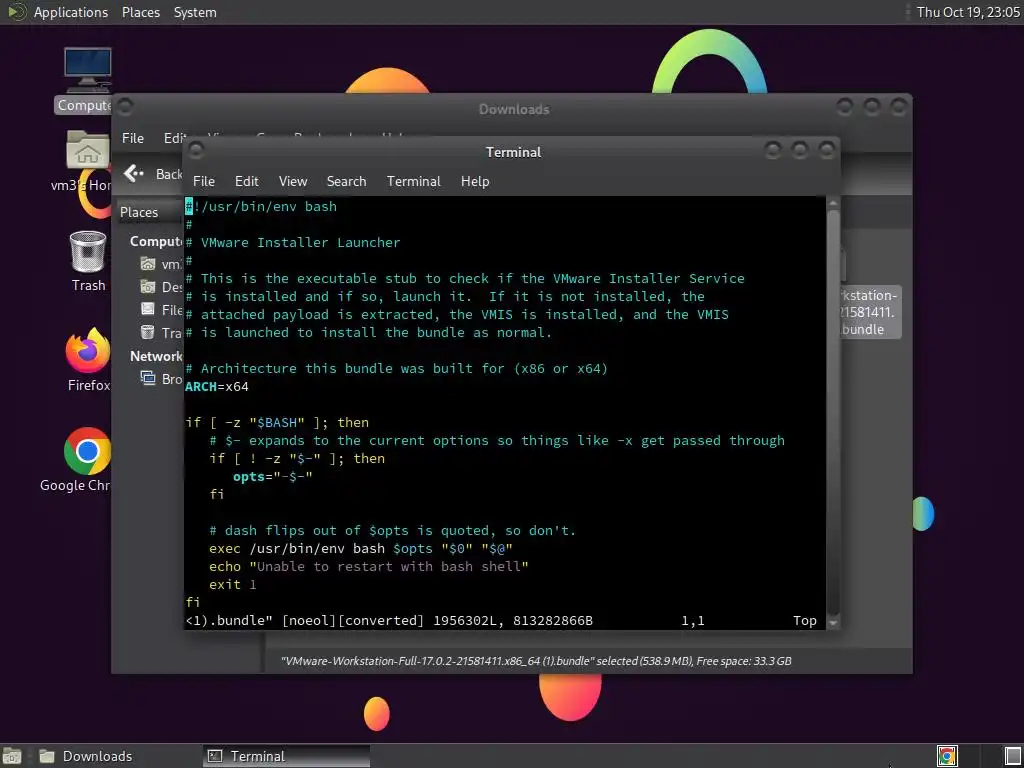Open the Applications menu
The height and width of the screenshot is (768, 1024).
click(x=71, y=12)
